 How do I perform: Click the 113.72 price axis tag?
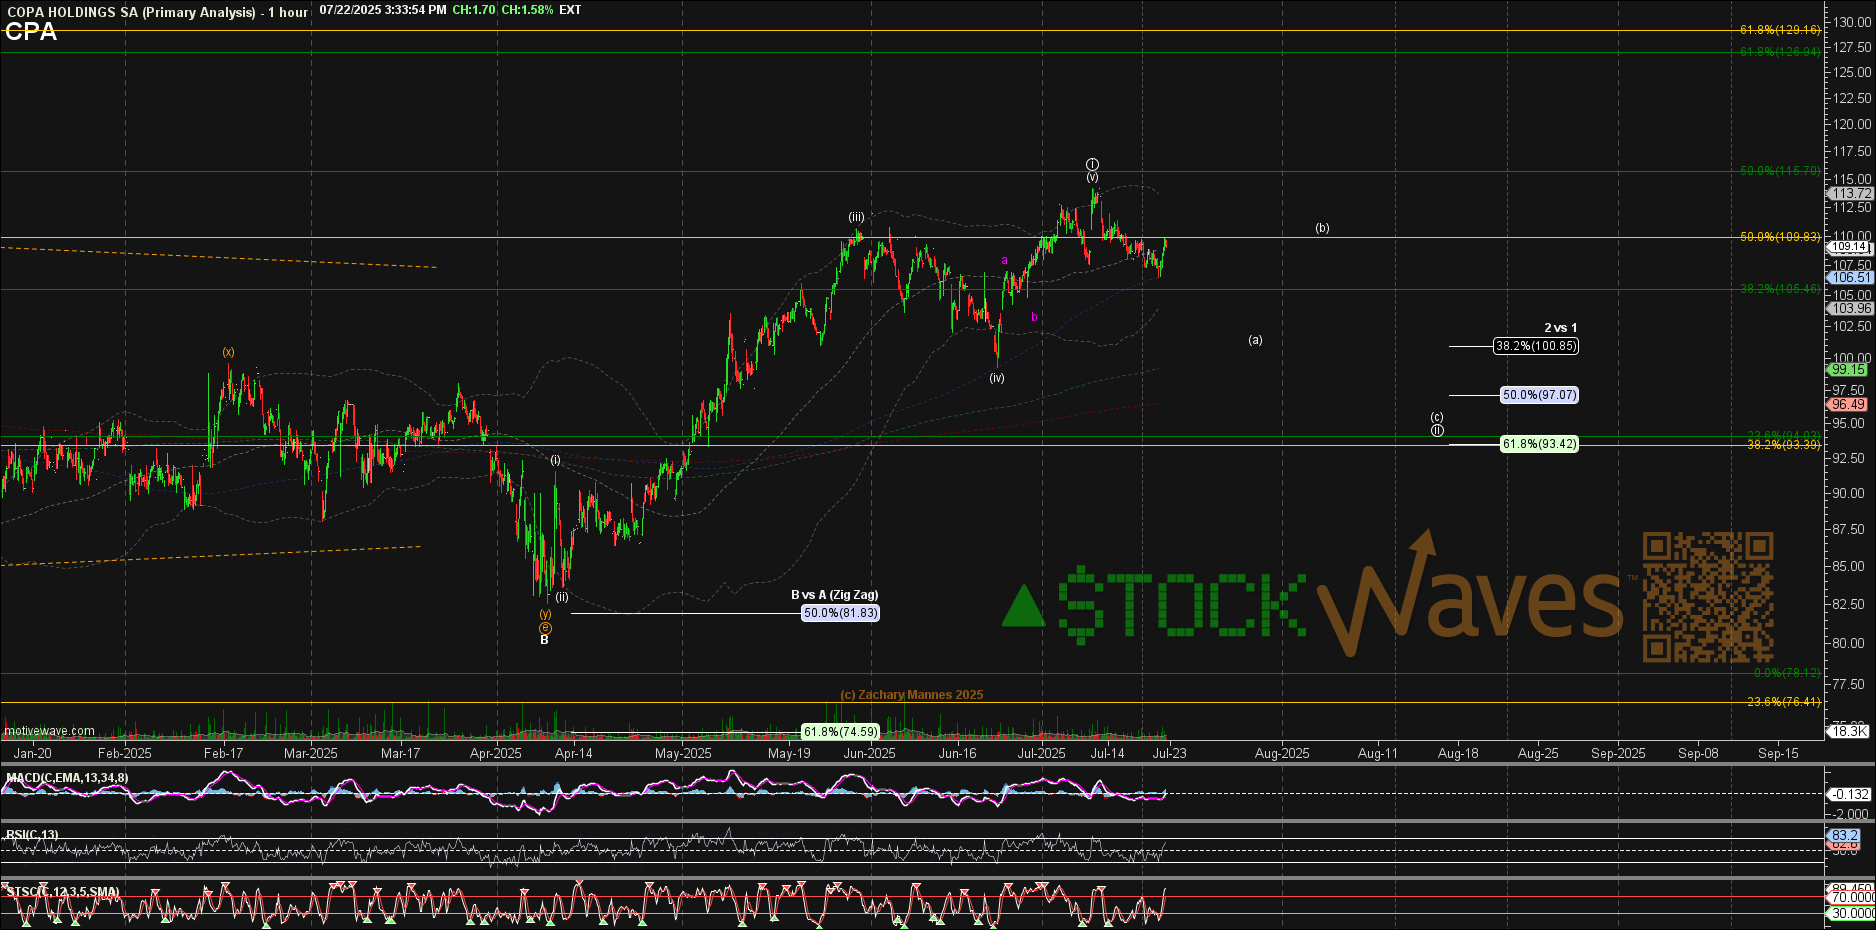[1851, 193]
